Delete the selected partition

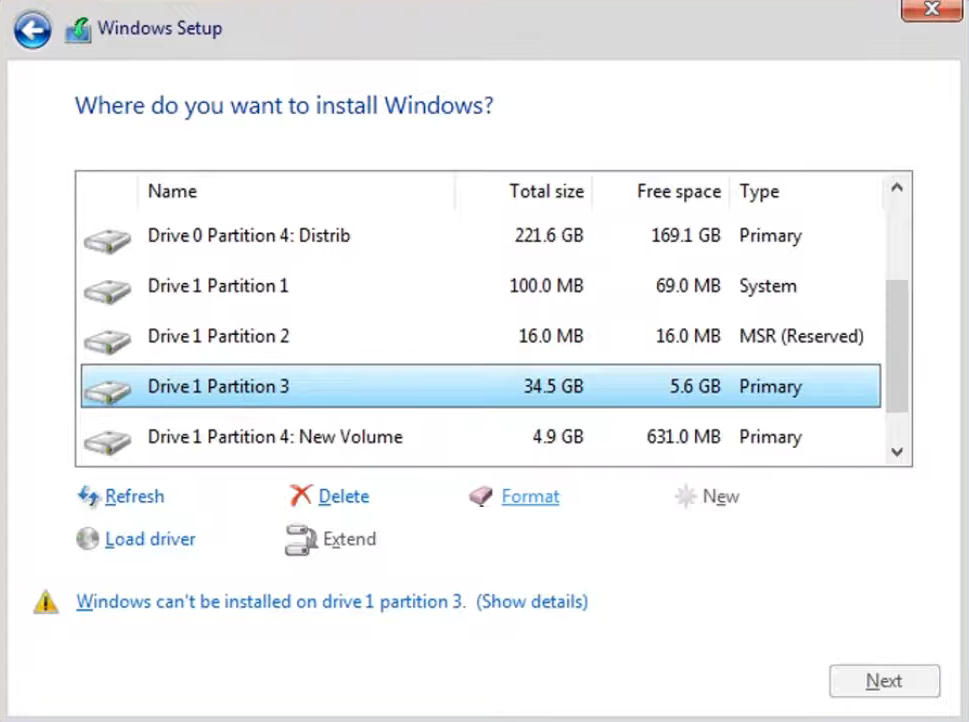click(344, 496)
